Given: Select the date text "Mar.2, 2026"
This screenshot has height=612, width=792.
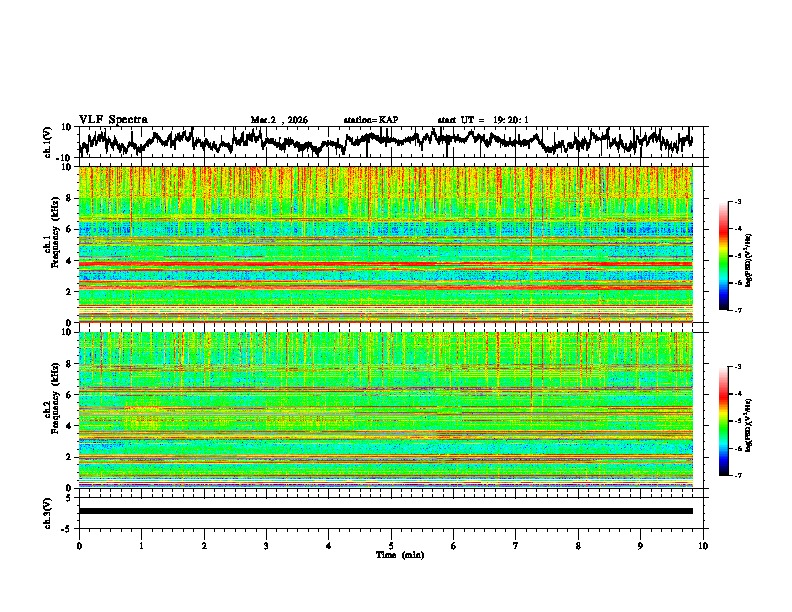Looking at the screenshot, I should tap(279, 120).
